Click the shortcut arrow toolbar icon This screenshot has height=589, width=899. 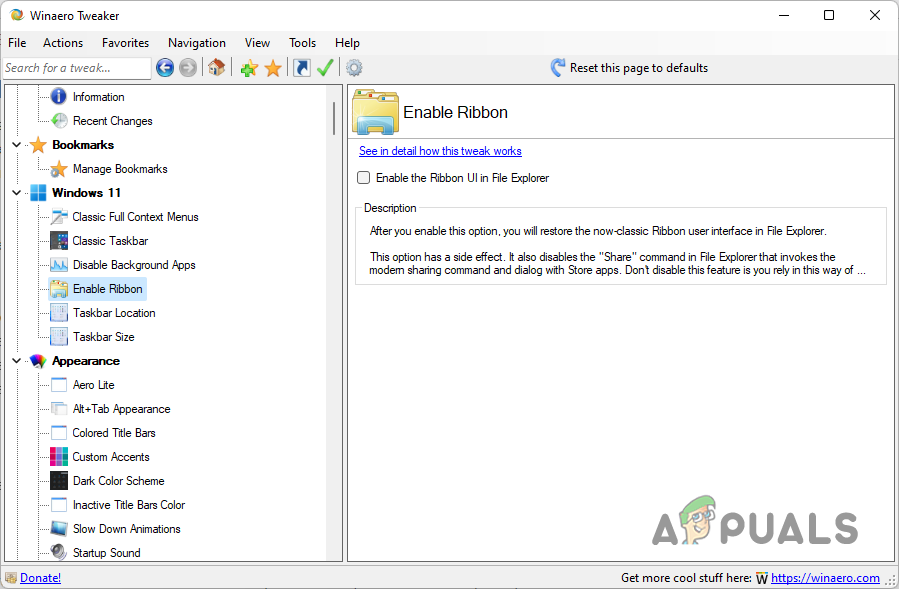tap(302, 68)
